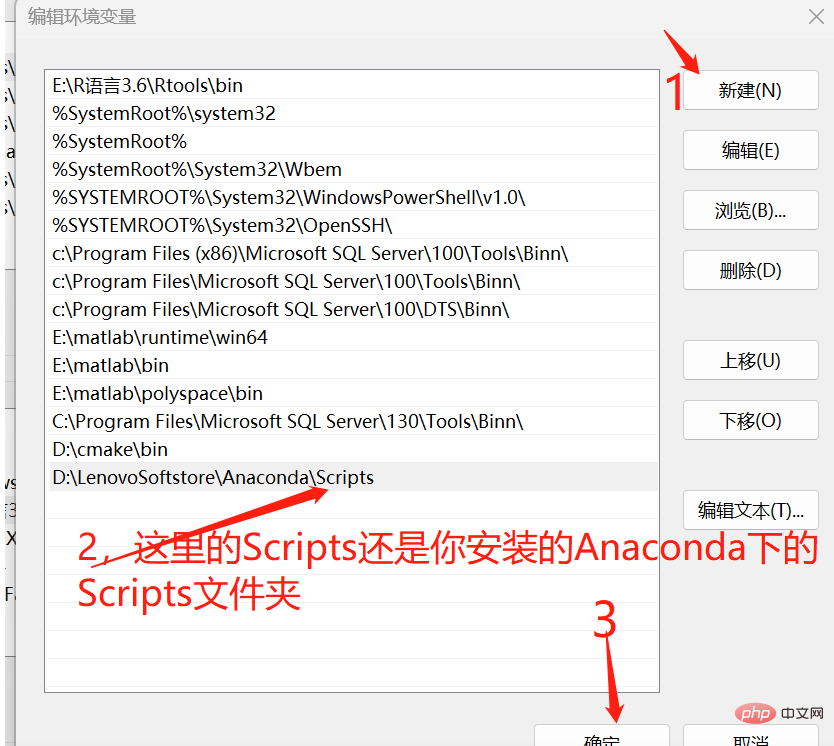Cancel with the 取消 button
This screenshot has height=746, width=834.
750,736
